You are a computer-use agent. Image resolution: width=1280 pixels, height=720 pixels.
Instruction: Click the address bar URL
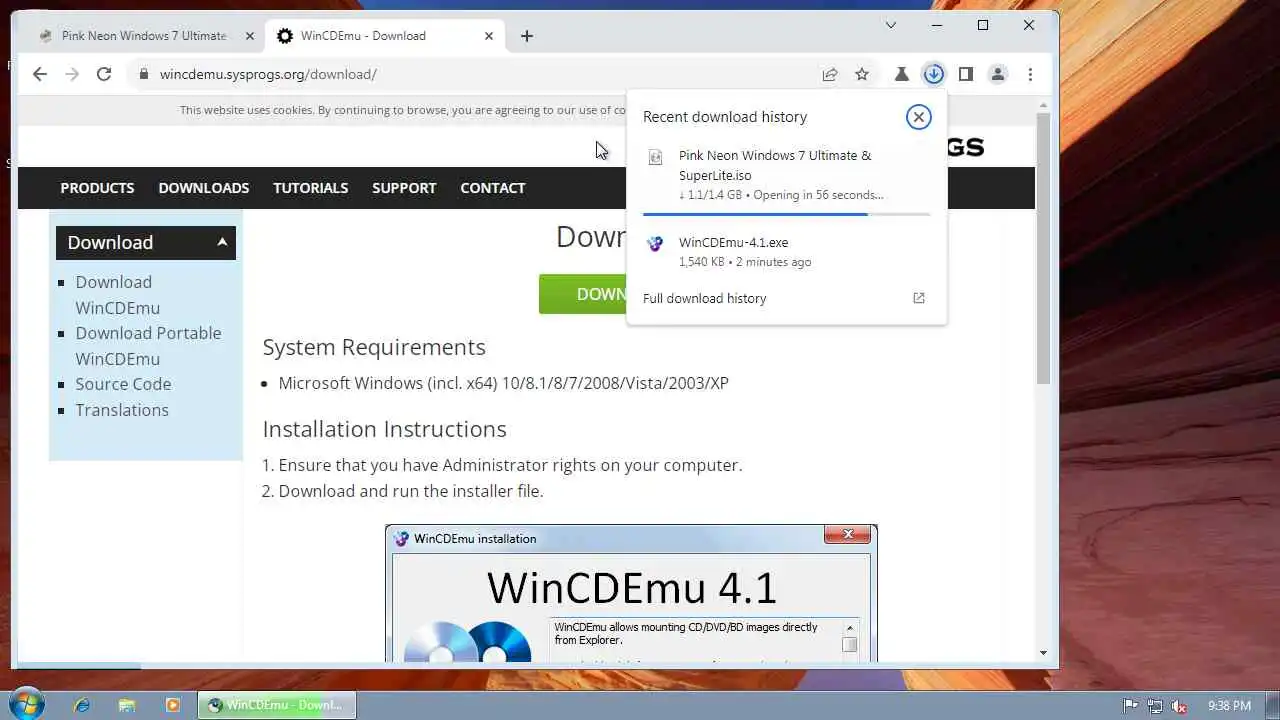click(x=268, y=74)
